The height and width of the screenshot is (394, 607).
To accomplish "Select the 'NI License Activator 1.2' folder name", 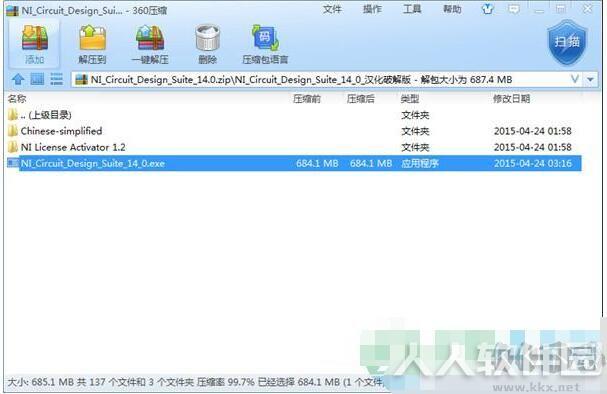I will [73, 147].
